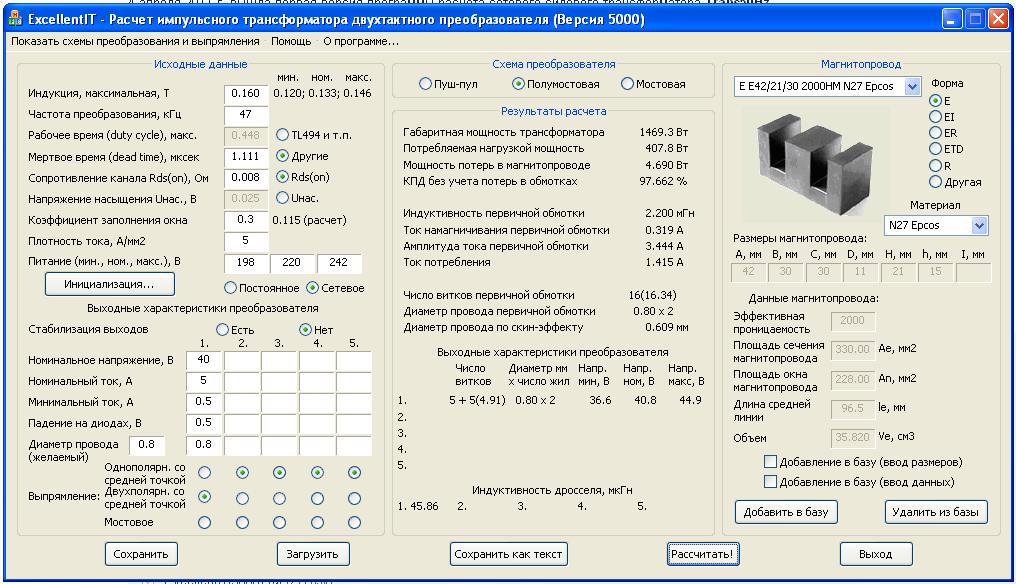Click the current density field 5
1016x584 pixels.
pos(246,240)
